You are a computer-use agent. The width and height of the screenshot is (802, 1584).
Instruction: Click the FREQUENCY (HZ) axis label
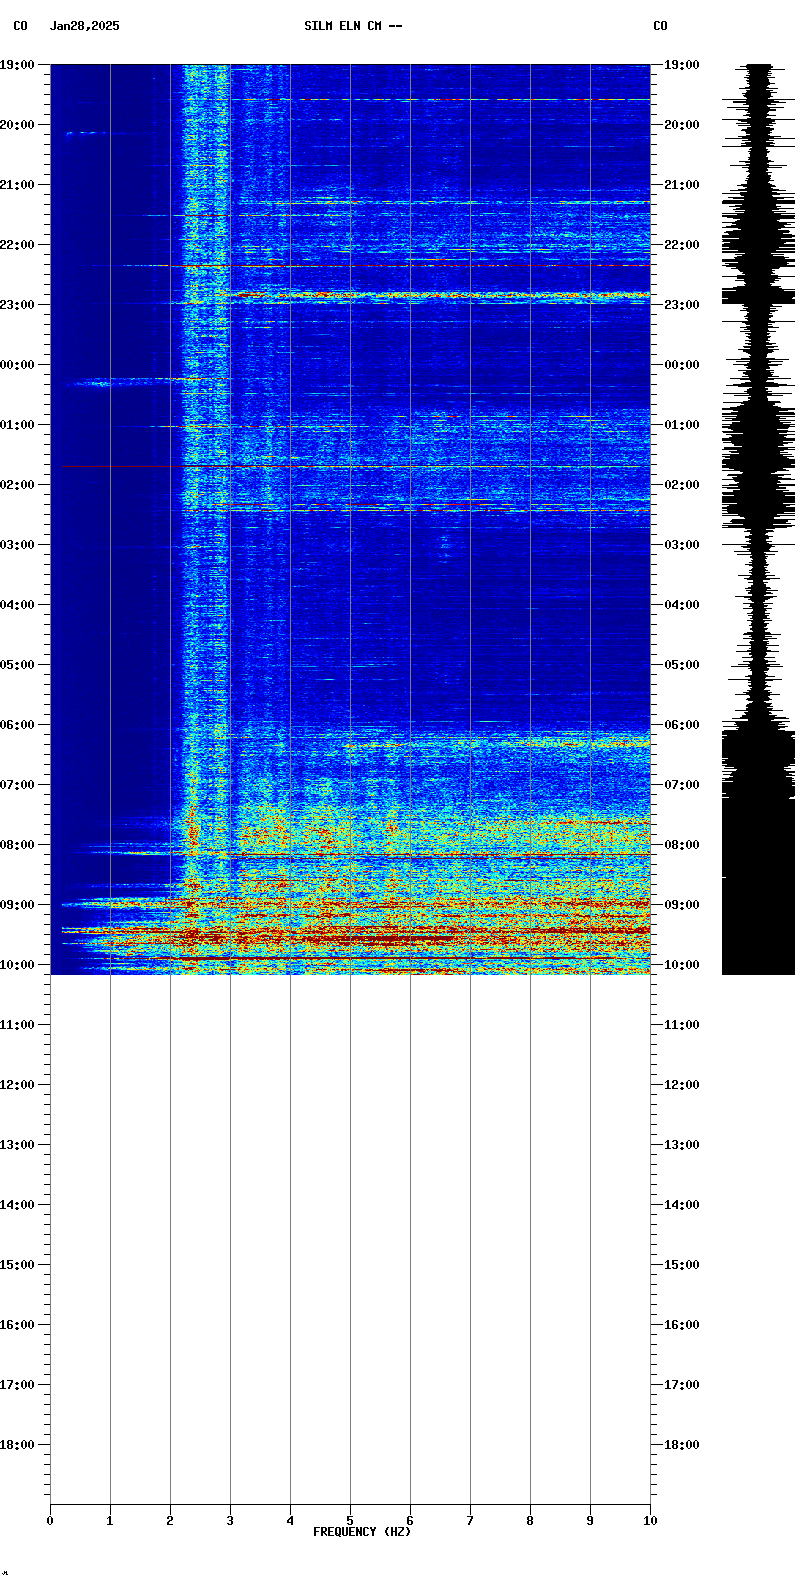point(362,1532)
